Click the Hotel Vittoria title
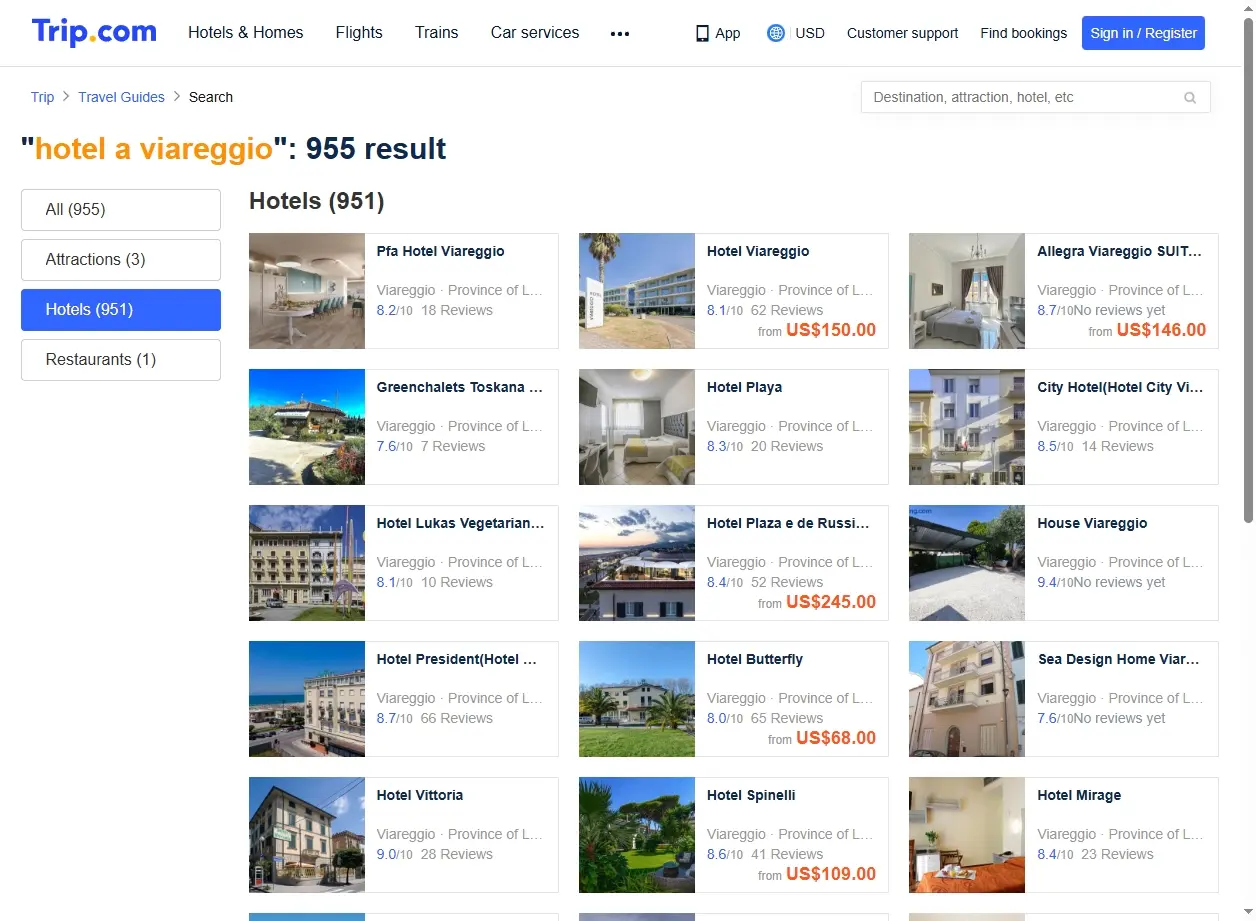1256x921 pixels. pyautogui.click(x=420, y=795)
